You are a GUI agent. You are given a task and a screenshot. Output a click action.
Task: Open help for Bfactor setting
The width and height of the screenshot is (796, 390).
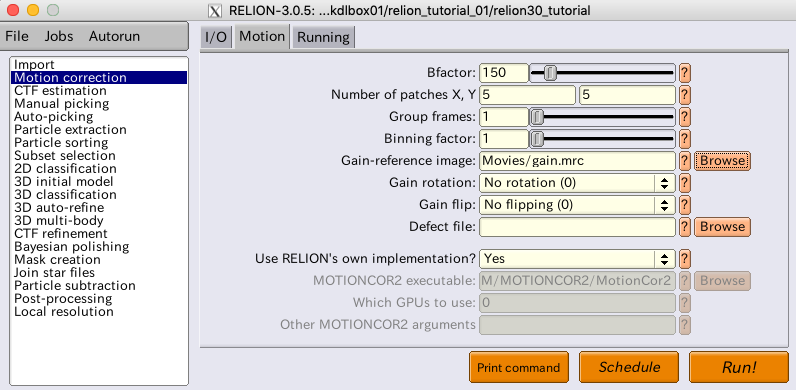[x=684, y=73]
